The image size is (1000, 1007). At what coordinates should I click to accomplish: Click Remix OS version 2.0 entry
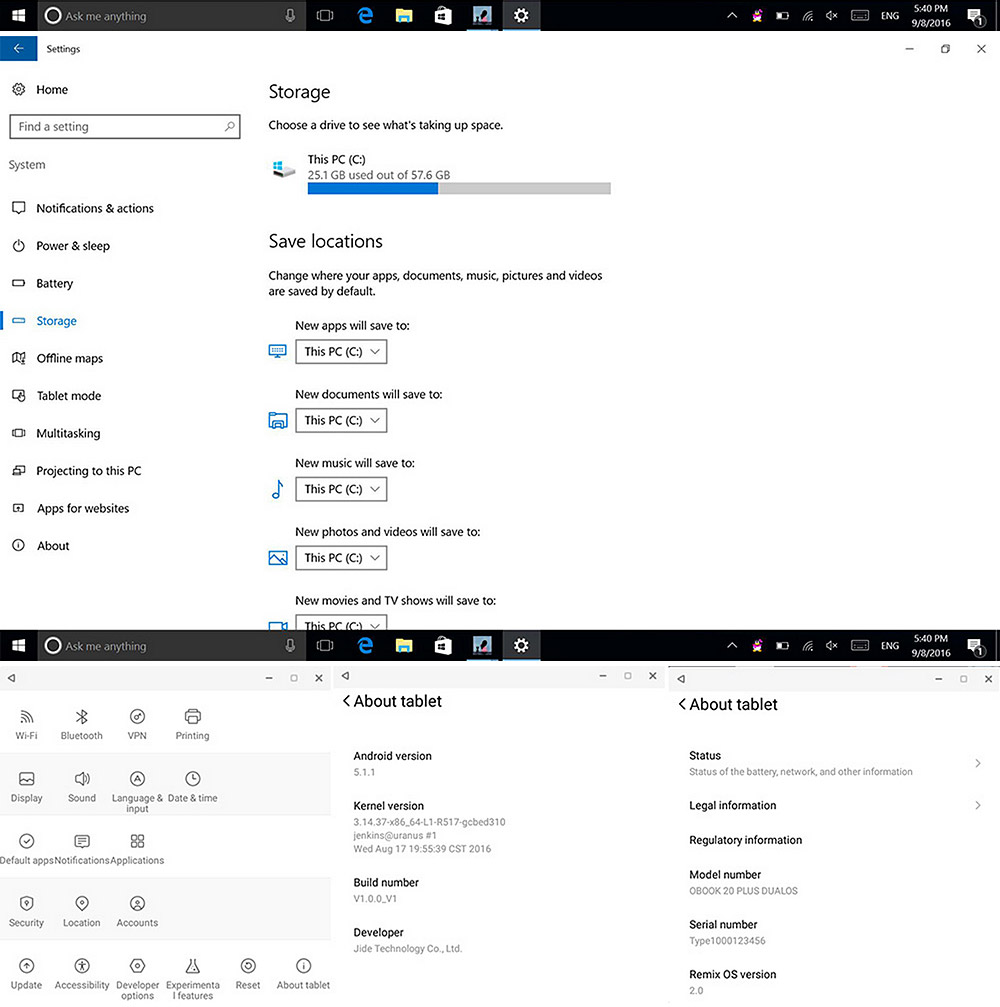tap(733, 982)
